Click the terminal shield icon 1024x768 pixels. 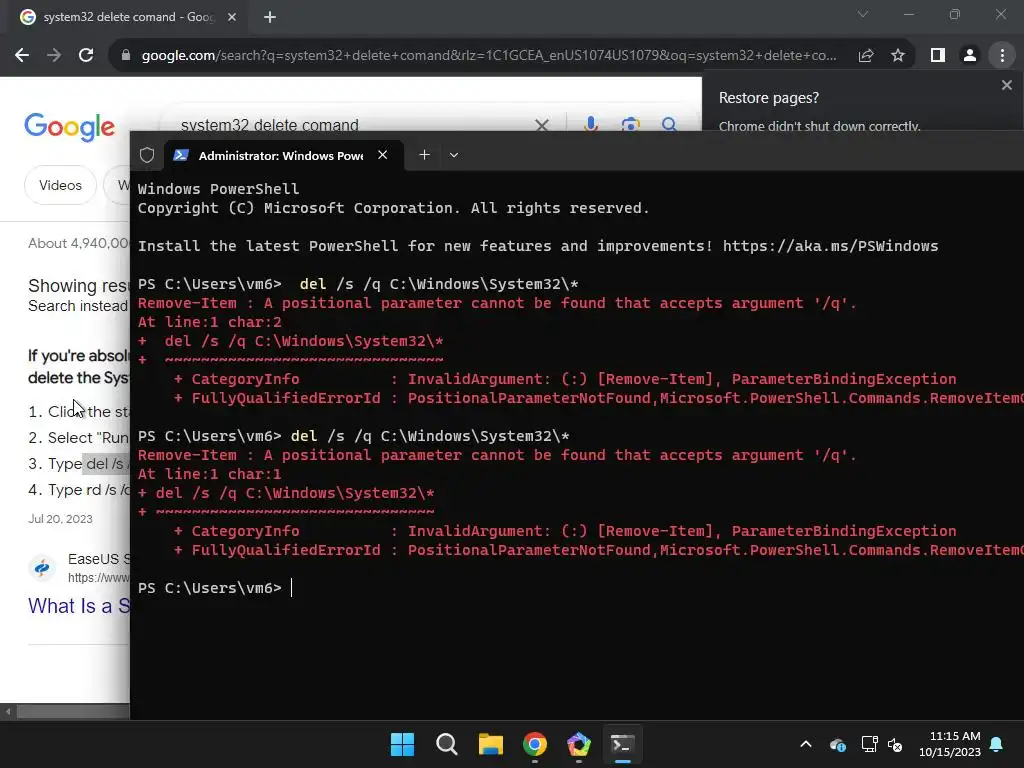147,155
